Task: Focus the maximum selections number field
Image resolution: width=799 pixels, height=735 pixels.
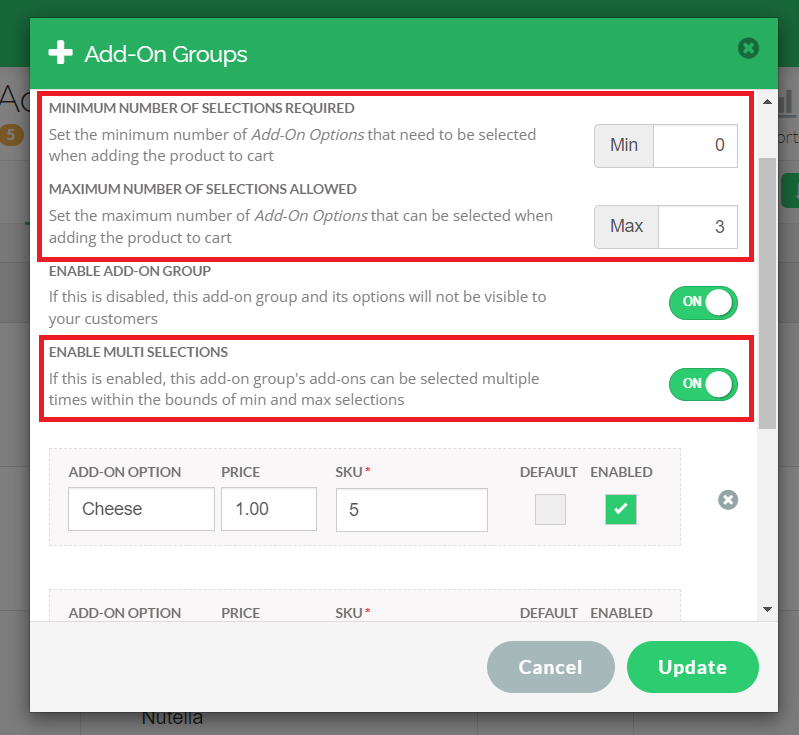Action: 695,226
